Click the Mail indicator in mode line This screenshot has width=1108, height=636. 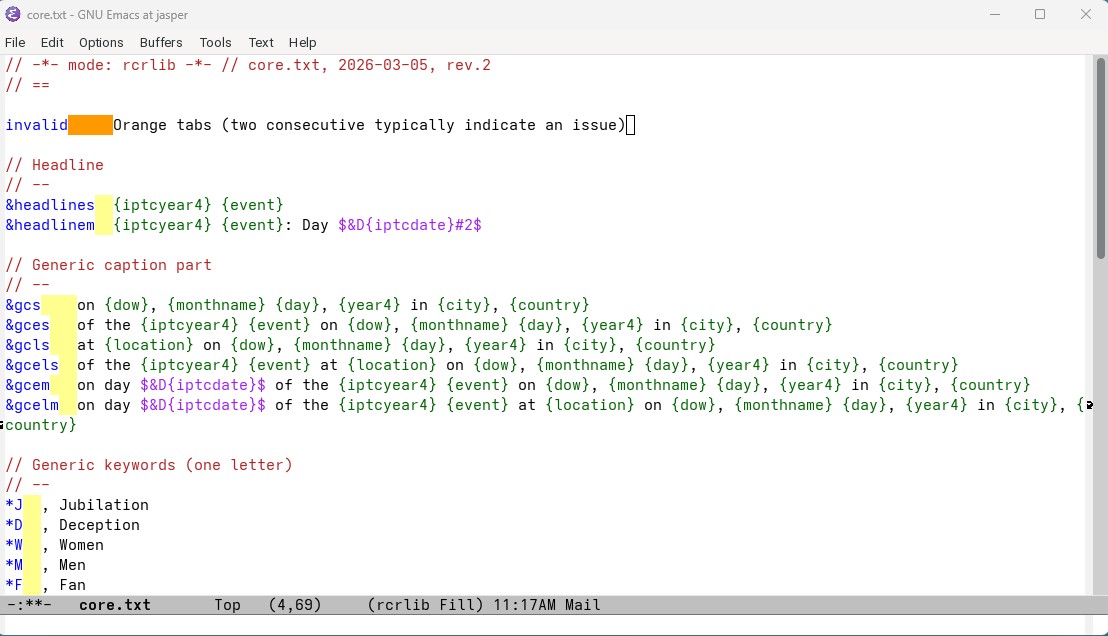tap(582, 605)
